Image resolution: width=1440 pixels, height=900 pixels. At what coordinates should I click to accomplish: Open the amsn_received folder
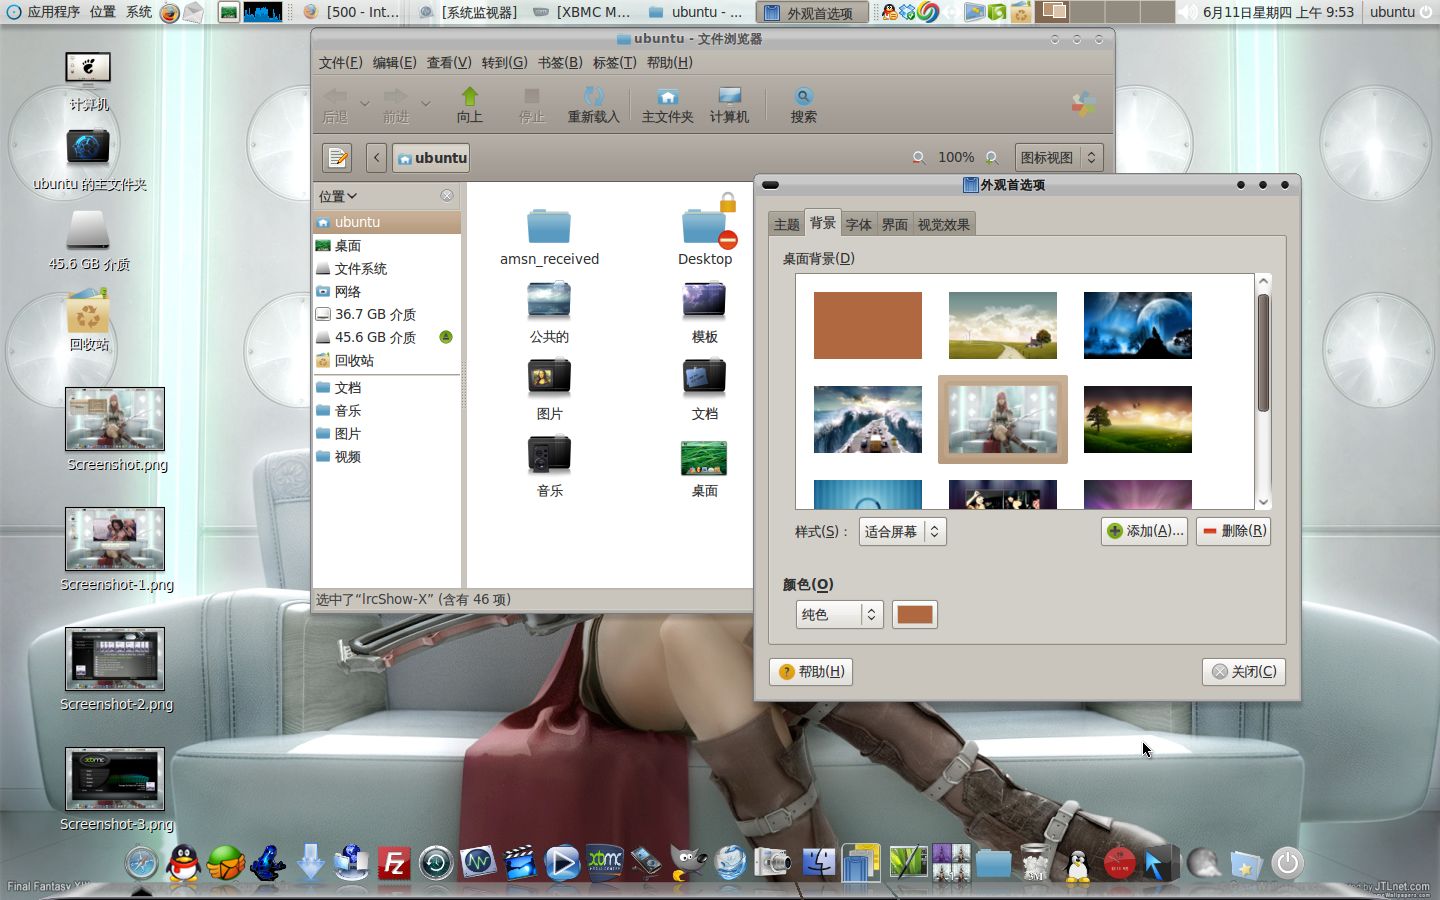pyautogui.click(x=549, y=238)
